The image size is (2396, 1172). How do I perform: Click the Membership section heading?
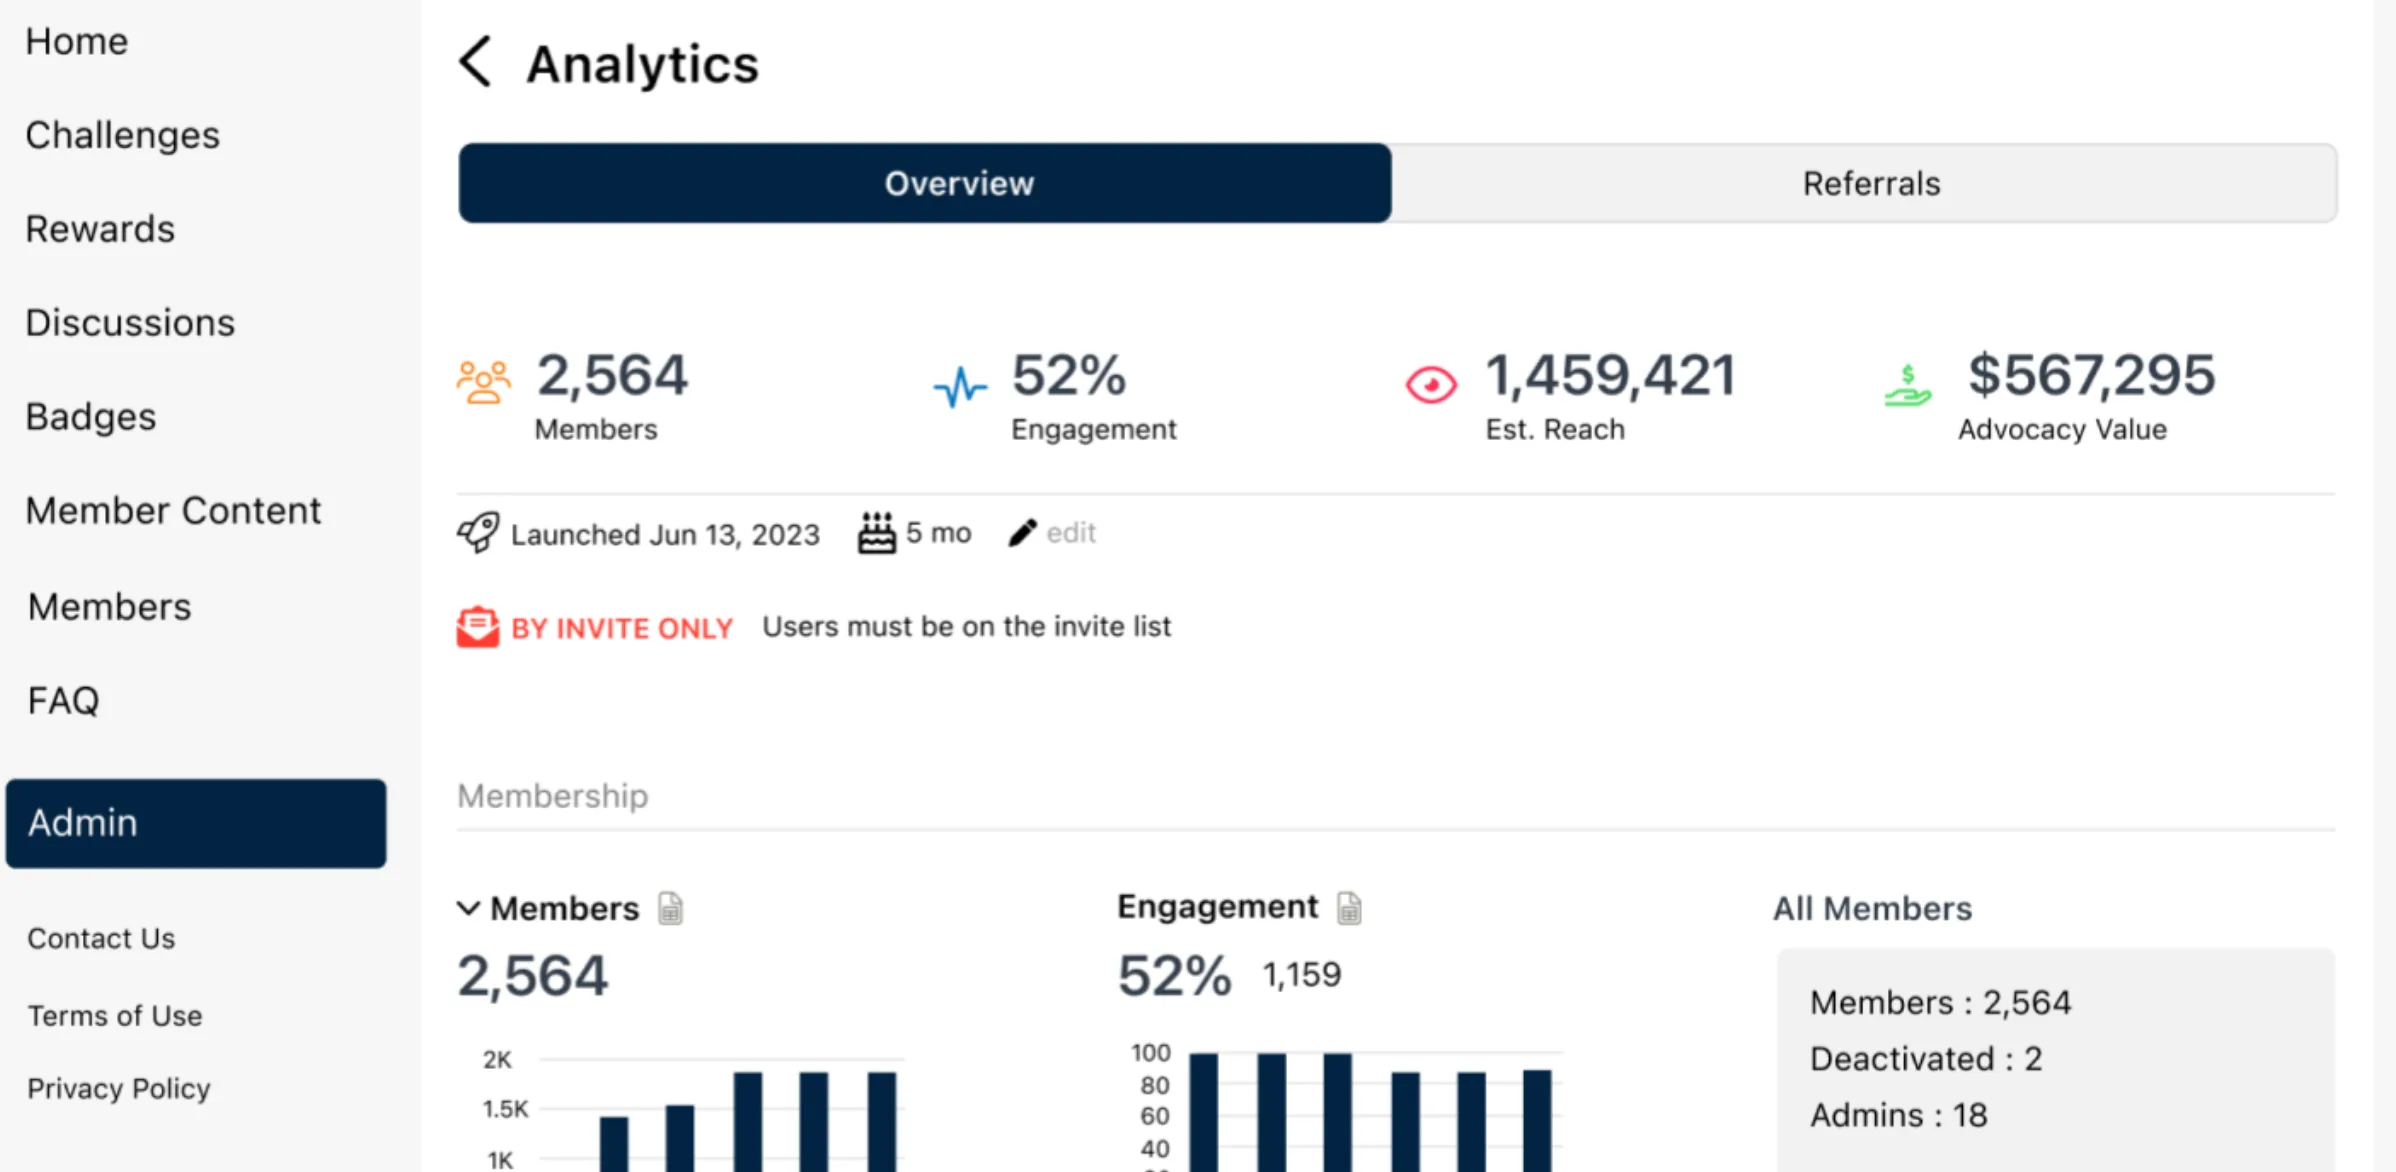553,796
